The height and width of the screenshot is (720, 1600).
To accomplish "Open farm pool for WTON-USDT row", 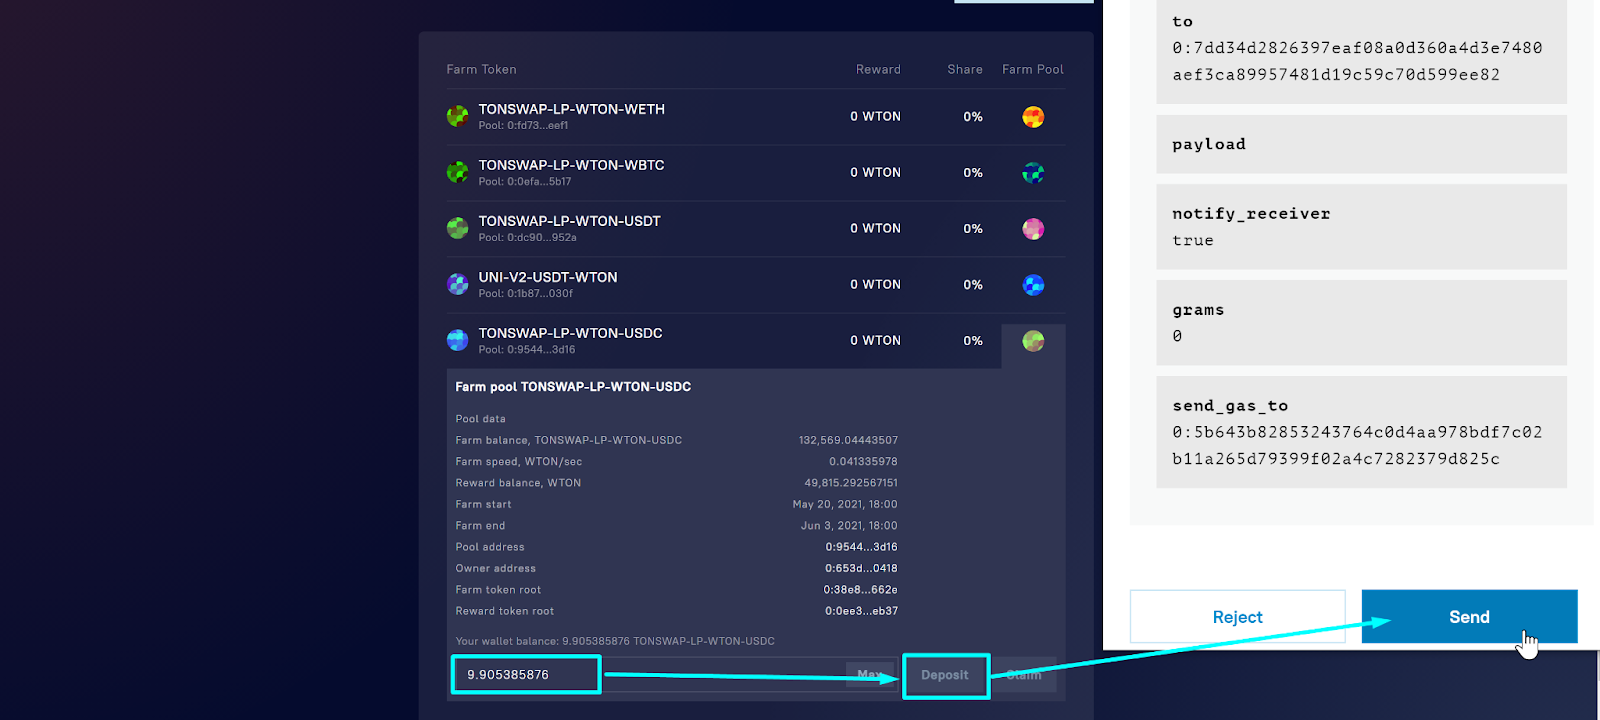I will [1033, 229].
